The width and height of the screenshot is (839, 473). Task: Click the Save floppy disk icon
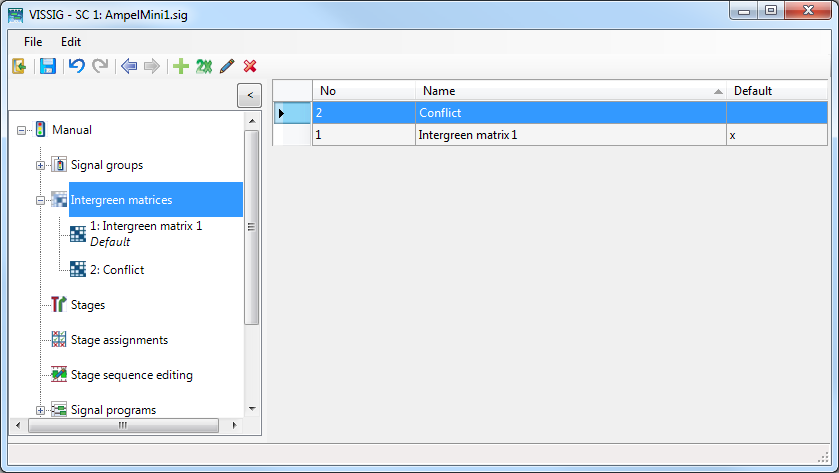pyautogui.click(x=47, y=66)
